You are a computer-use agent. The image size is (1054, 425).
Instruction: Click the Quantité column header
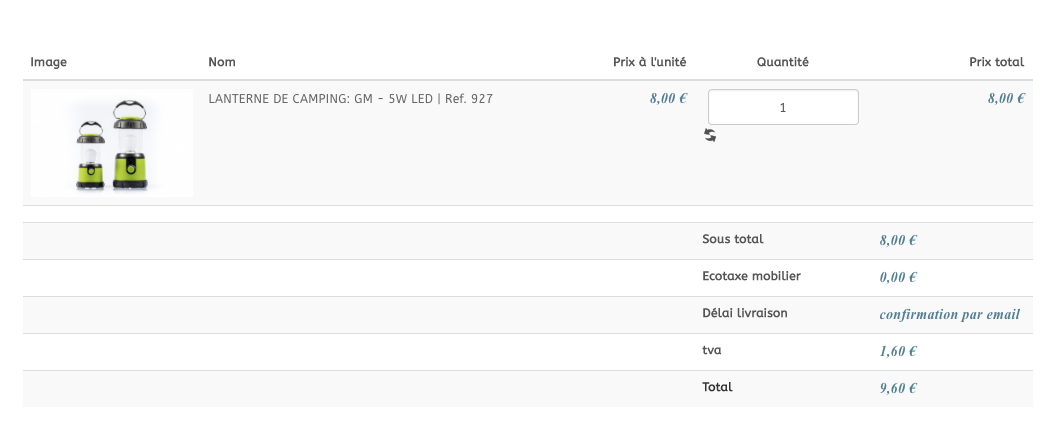(x=782, y=62)
